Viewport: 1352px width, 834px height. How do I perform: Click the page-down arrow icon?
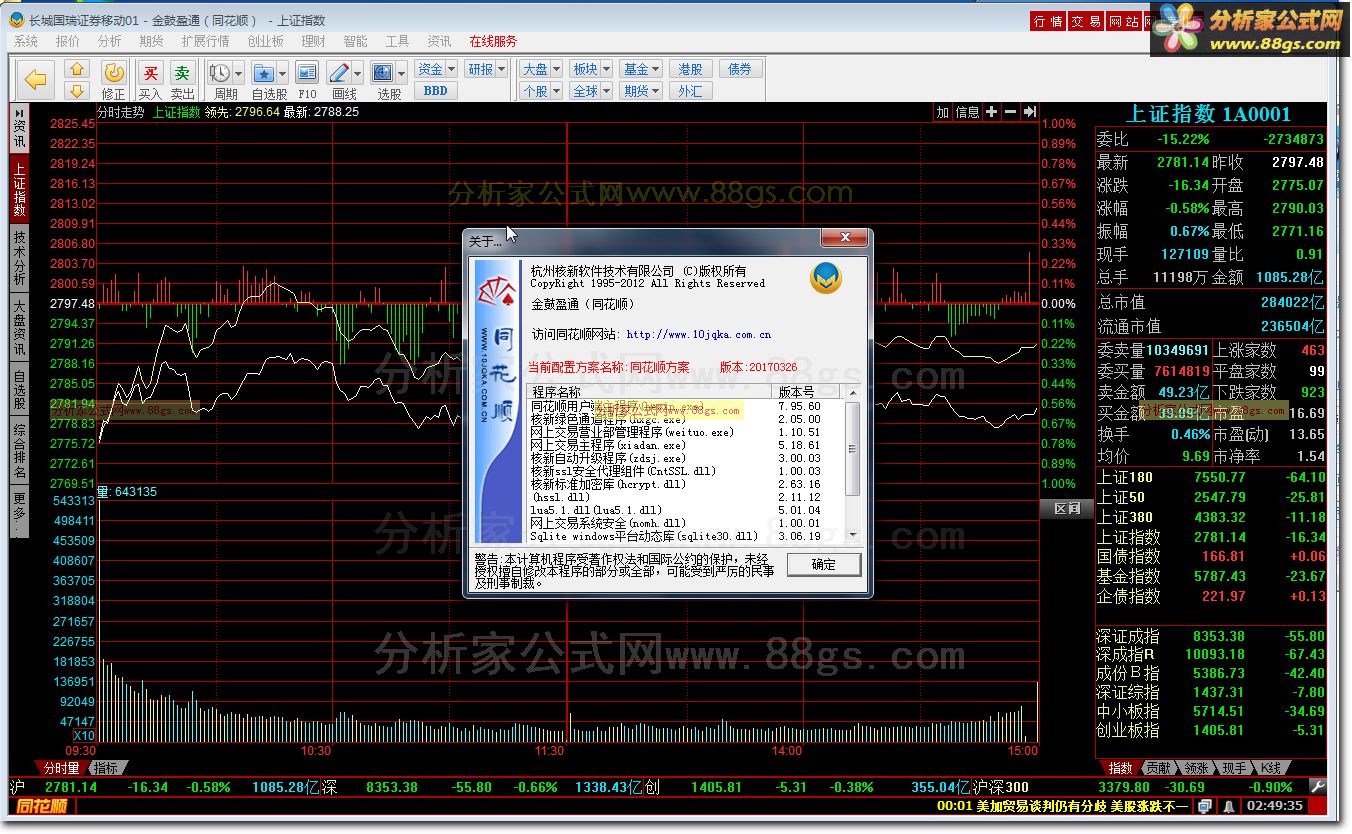coord(78,91)
